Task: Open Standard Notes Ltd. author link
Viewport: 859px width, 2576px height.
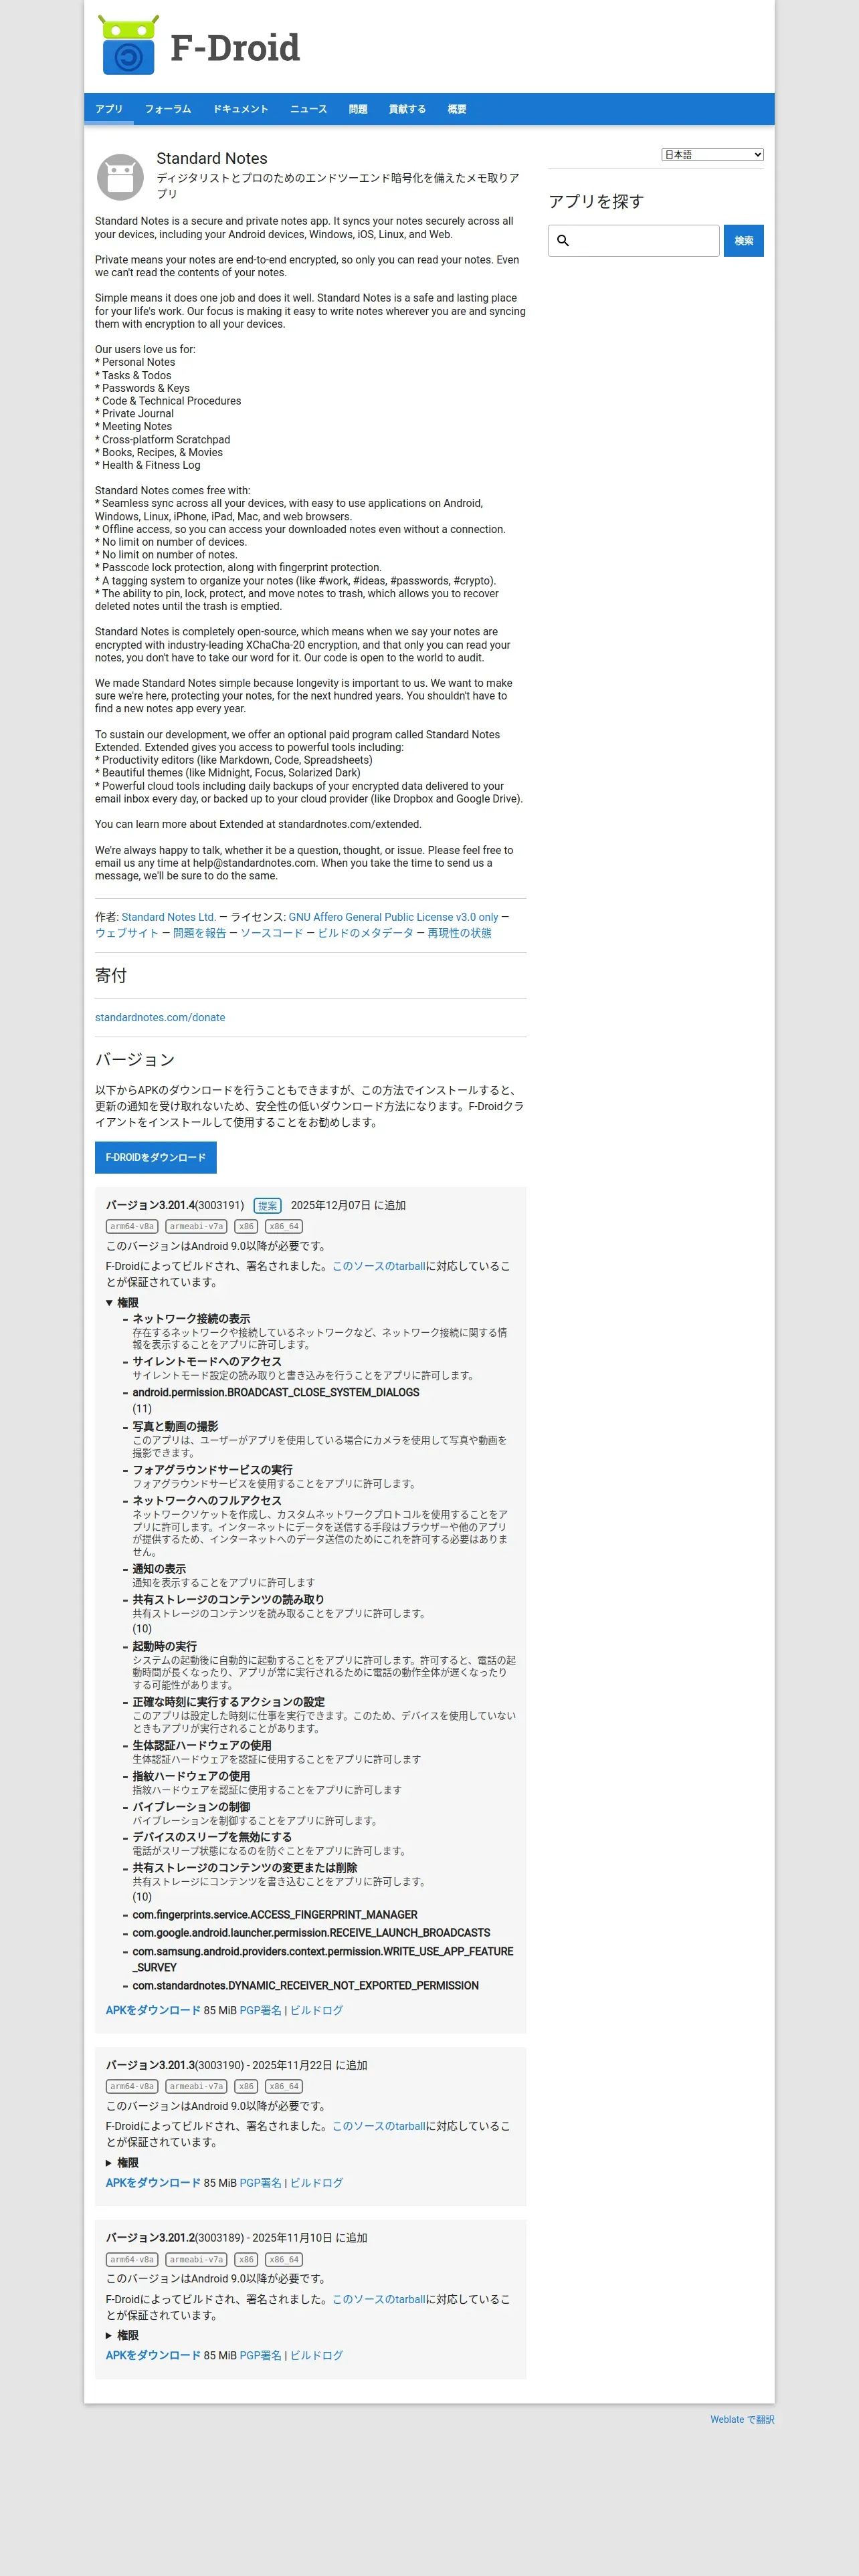Action: (x=168, y=917)
